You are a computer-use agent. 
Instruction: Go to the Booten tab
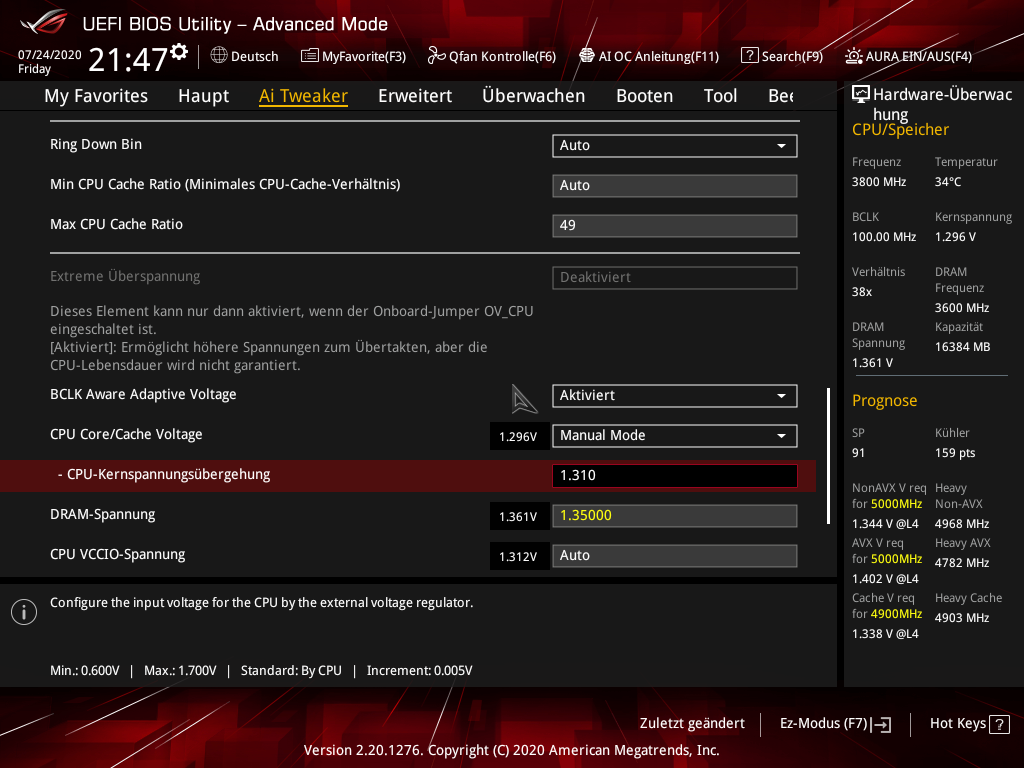(645, 96)
